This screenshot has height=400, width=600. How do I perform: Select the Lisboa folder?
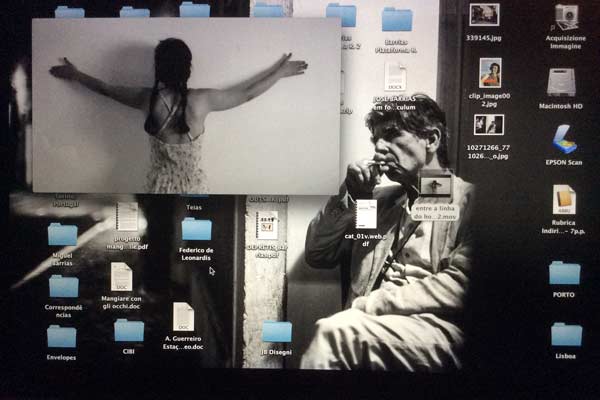point(566,333)
